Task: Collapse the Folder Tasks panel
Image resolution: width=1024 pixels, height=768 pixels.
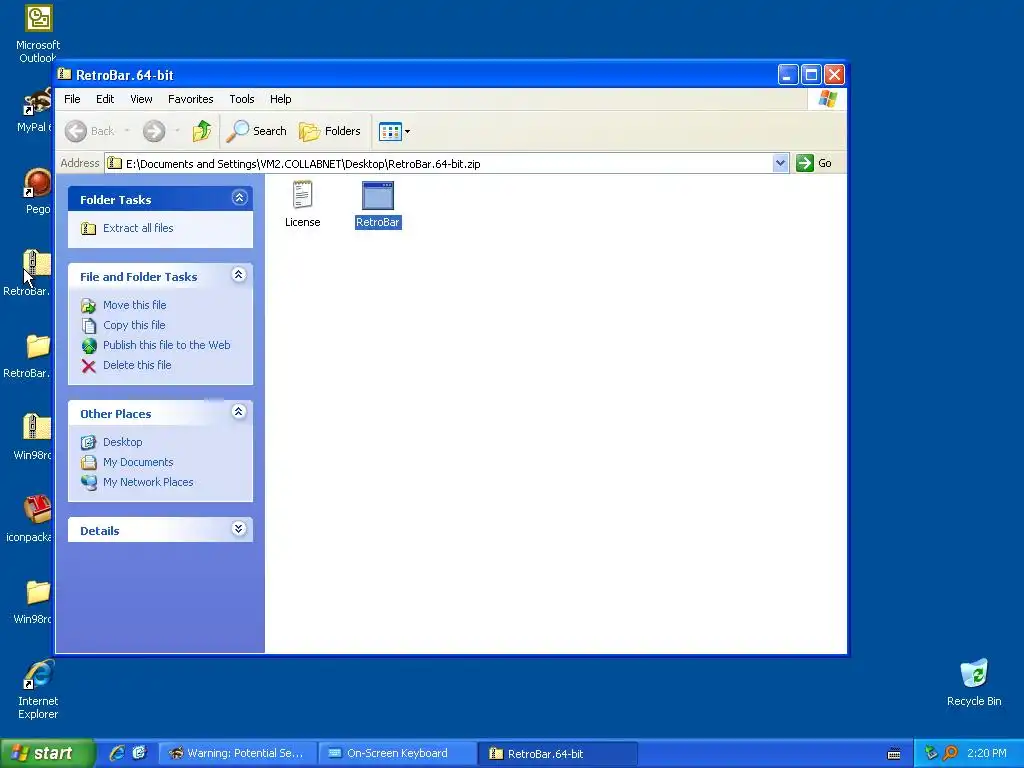Action: point(240,198)
